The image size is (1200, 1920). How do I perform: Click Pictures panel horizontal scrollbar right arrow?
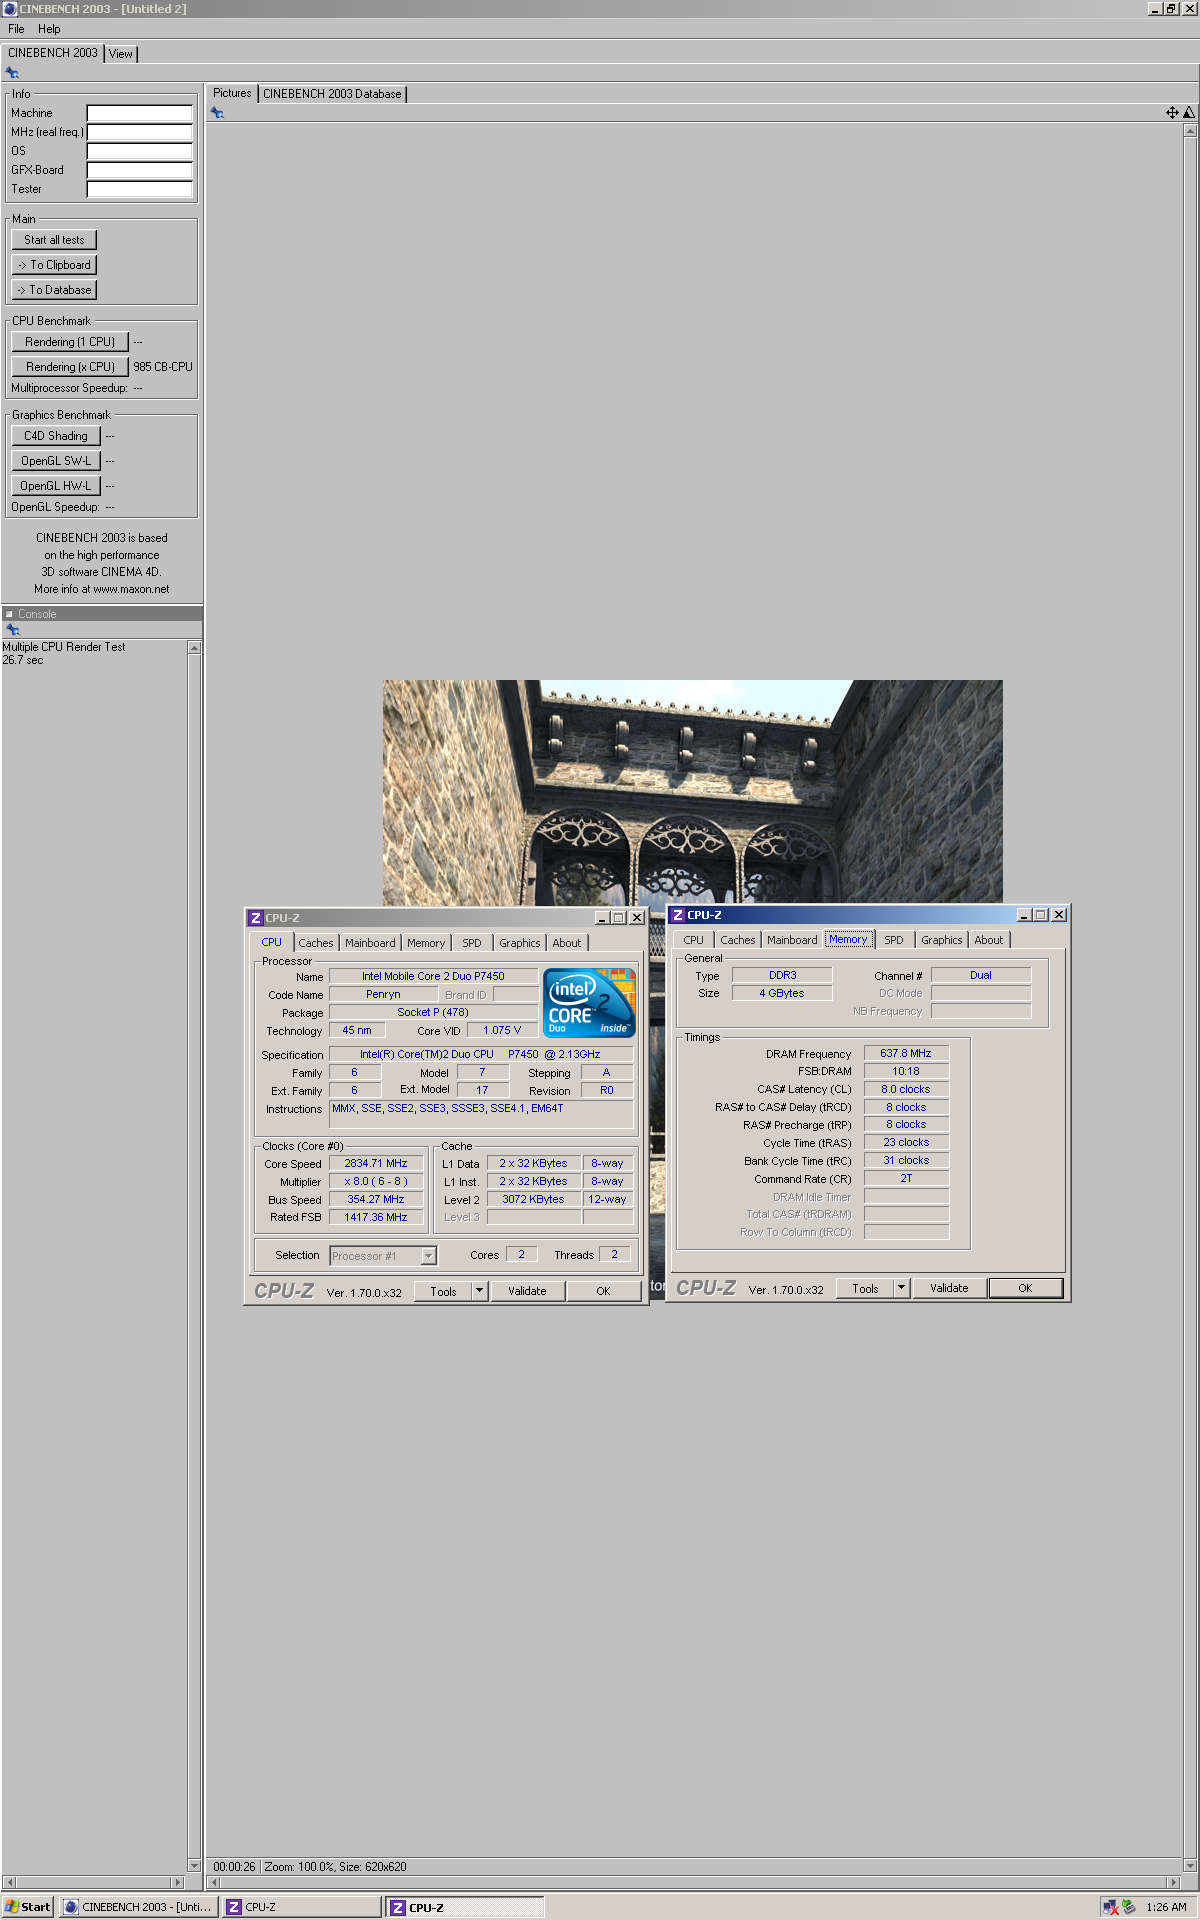click(1174, 1883)
